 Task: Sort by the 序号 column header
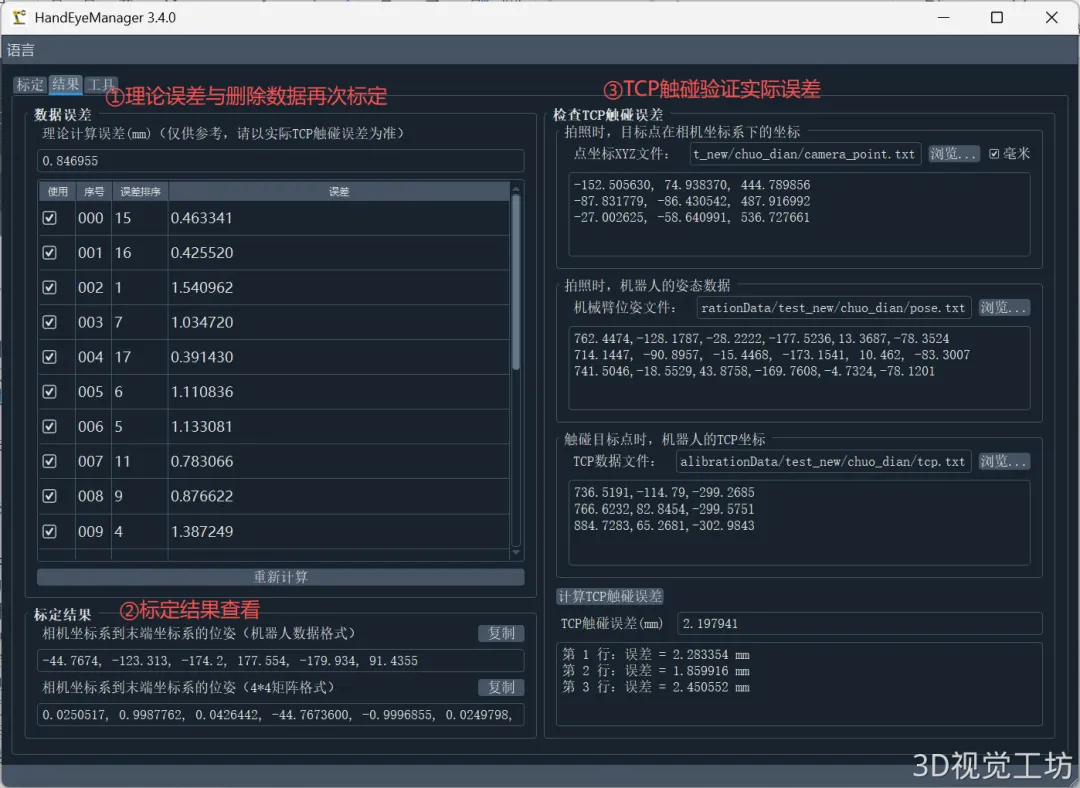94,191
